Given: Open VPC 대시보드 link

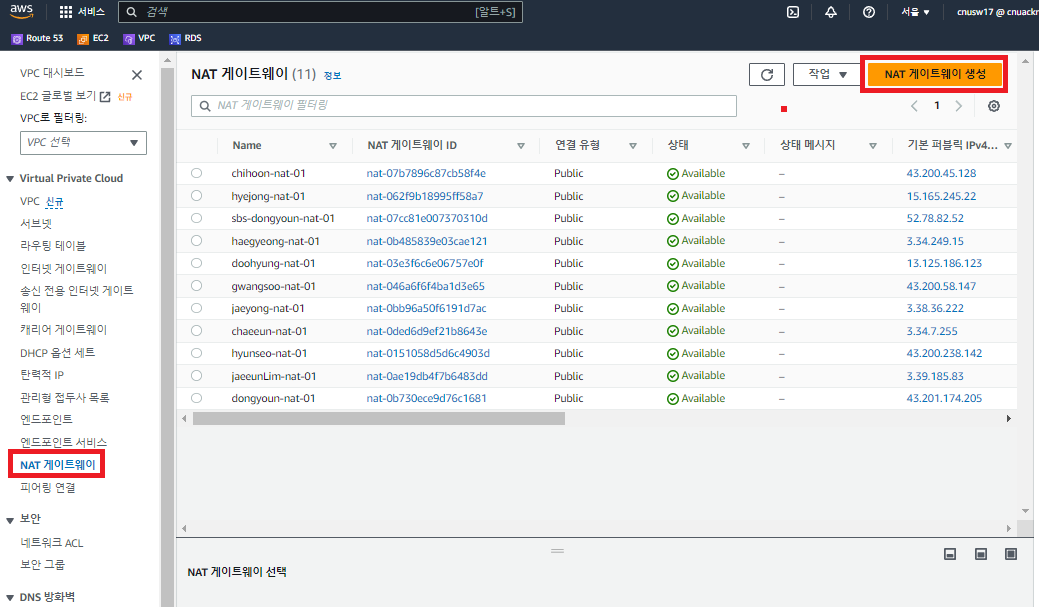Looking at the screenshot, I should coord(52,72).
